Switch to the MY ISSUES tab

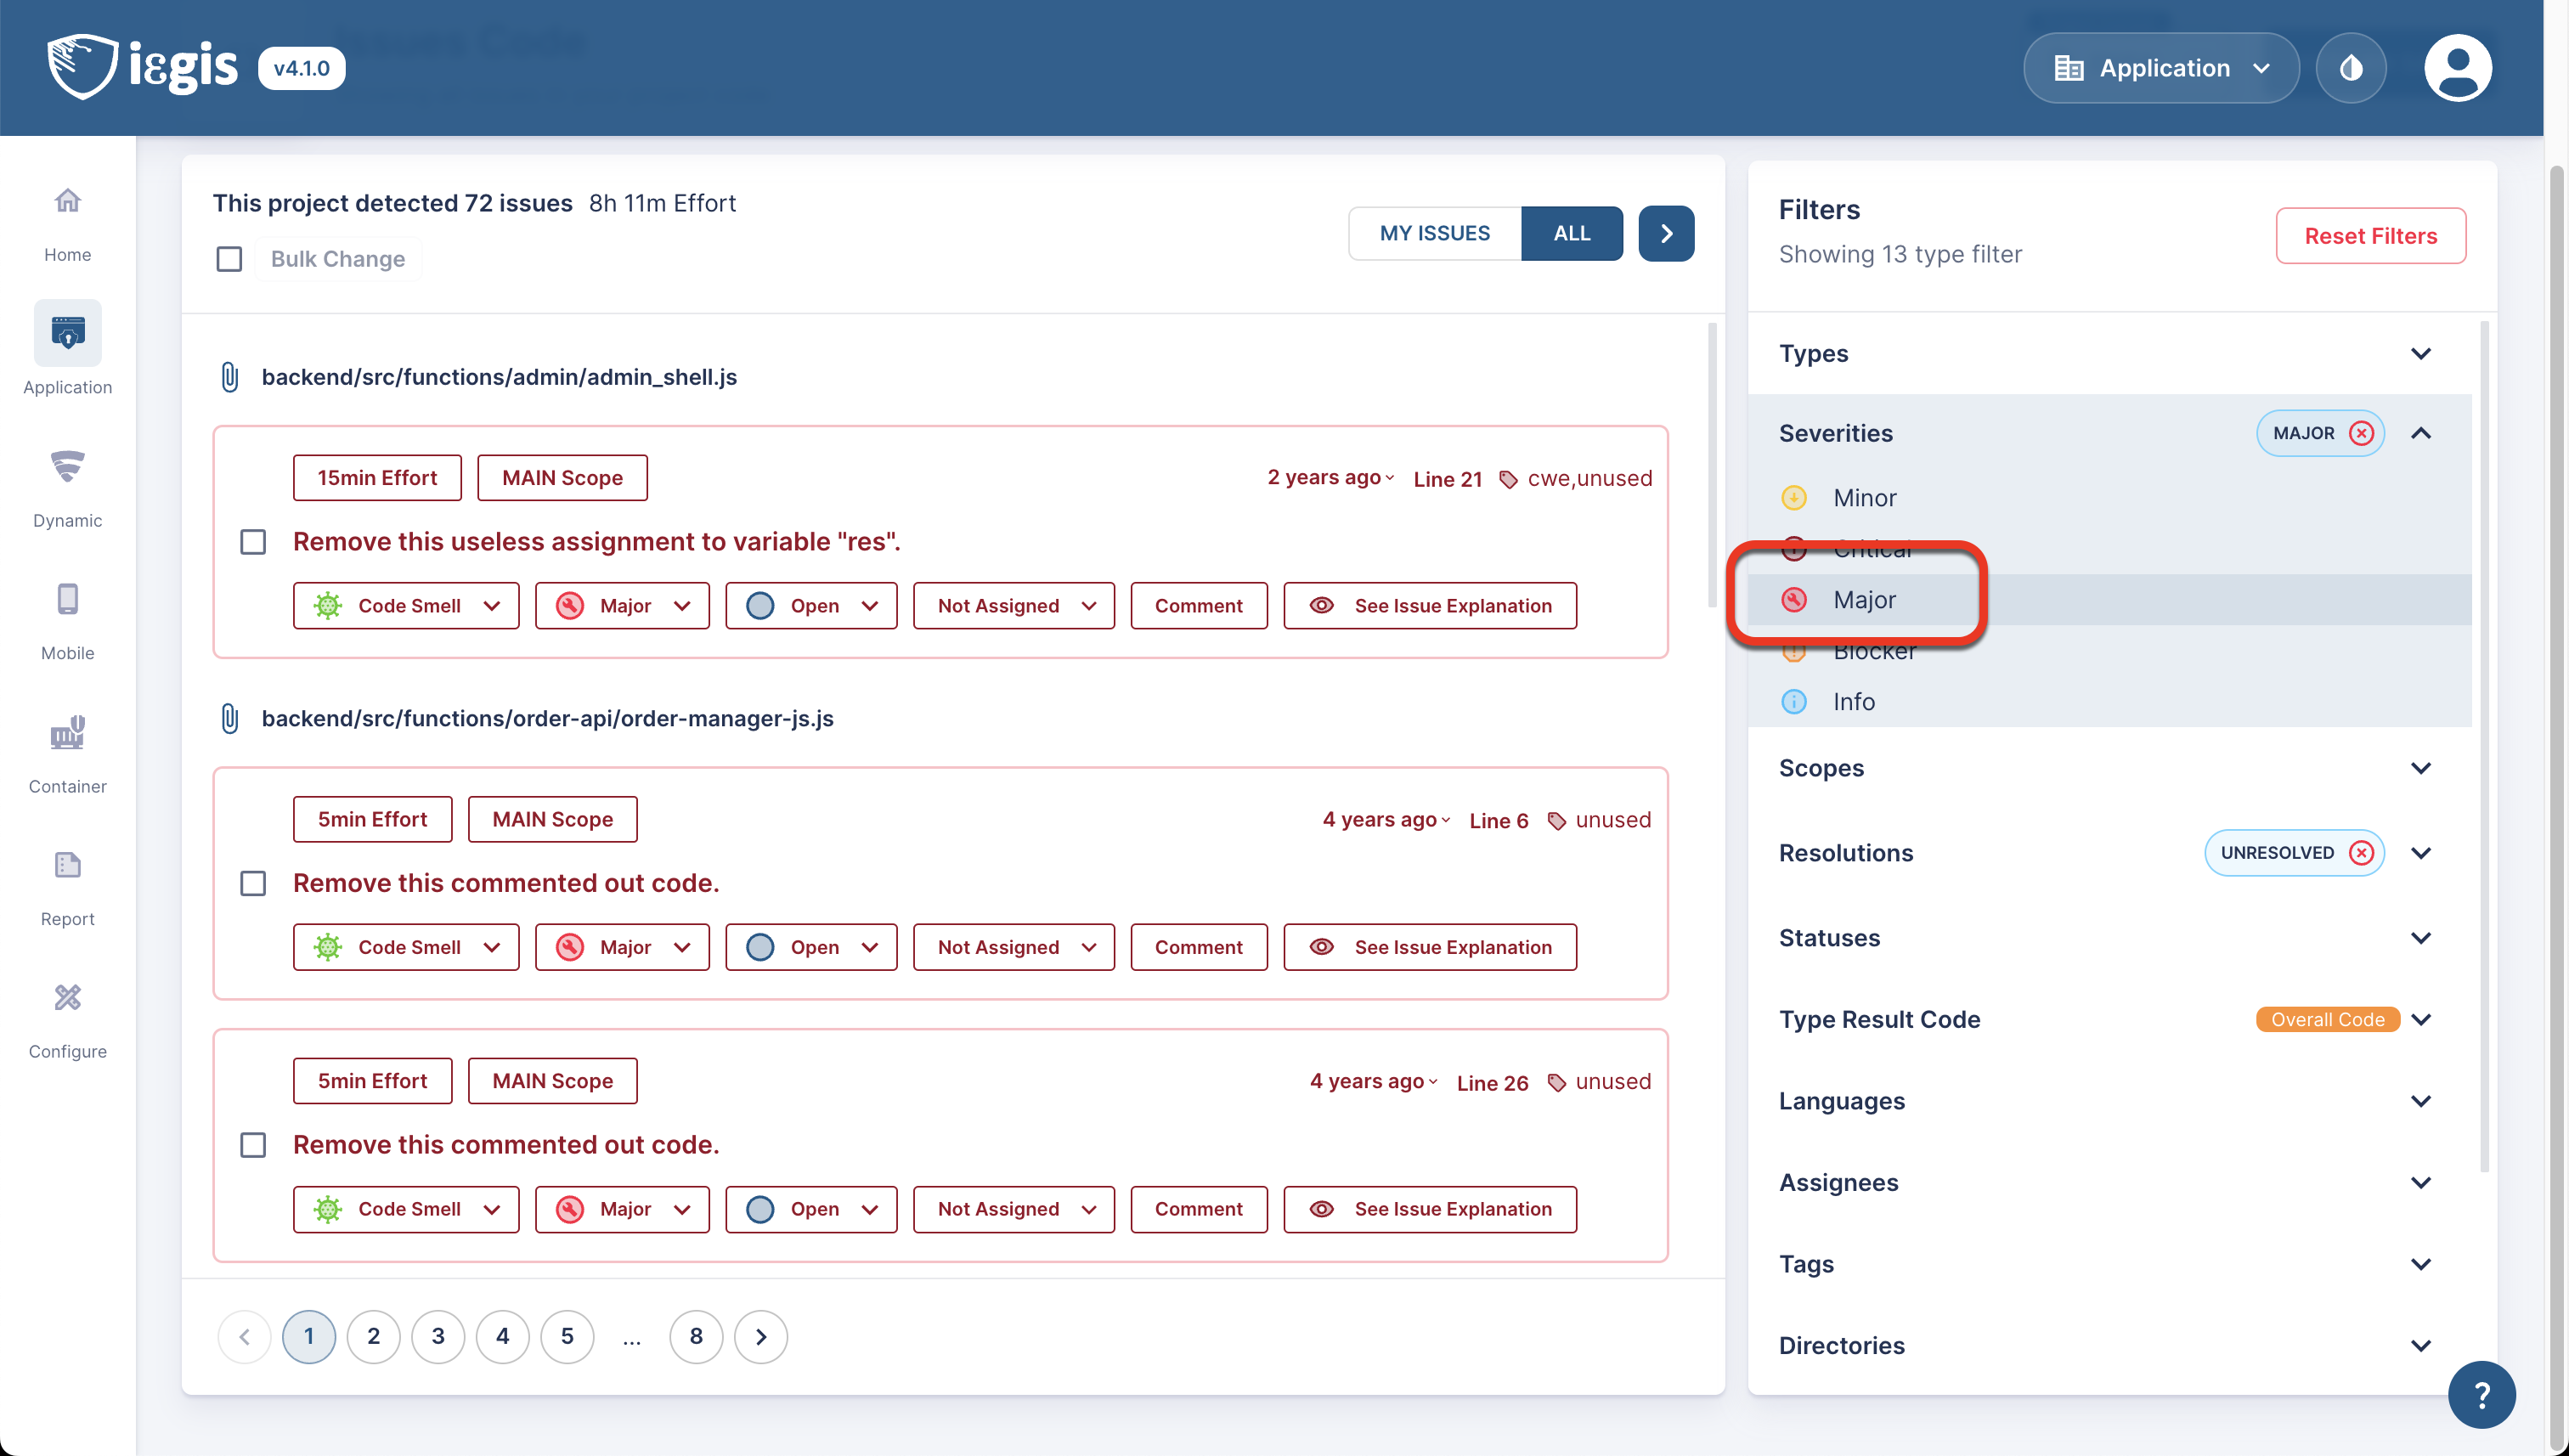pyautogui.click(x=1434, y=233)
